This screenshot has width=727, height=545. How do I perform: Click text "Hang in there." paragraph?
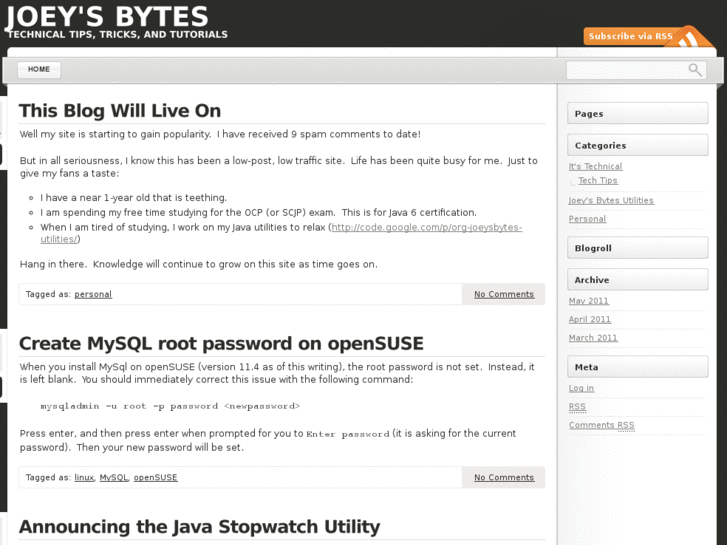pos(198,264)
